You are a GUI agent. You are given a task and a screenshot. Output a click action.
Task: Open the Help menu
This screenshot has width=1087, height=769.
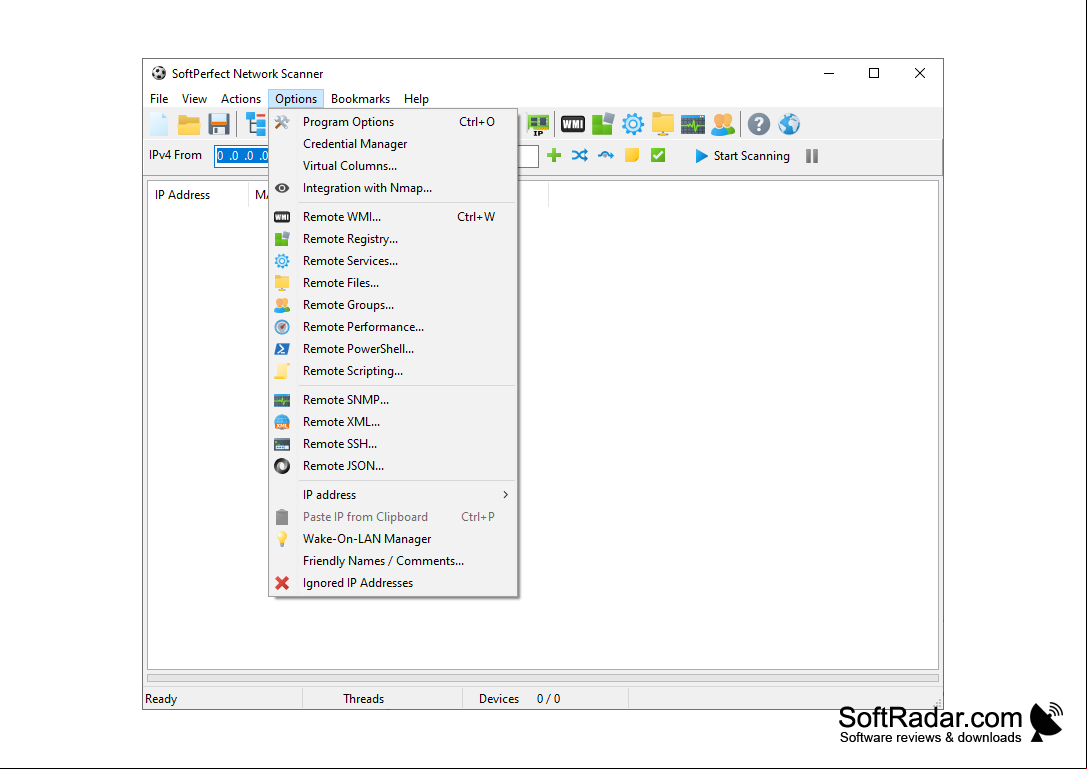[417, 98]
